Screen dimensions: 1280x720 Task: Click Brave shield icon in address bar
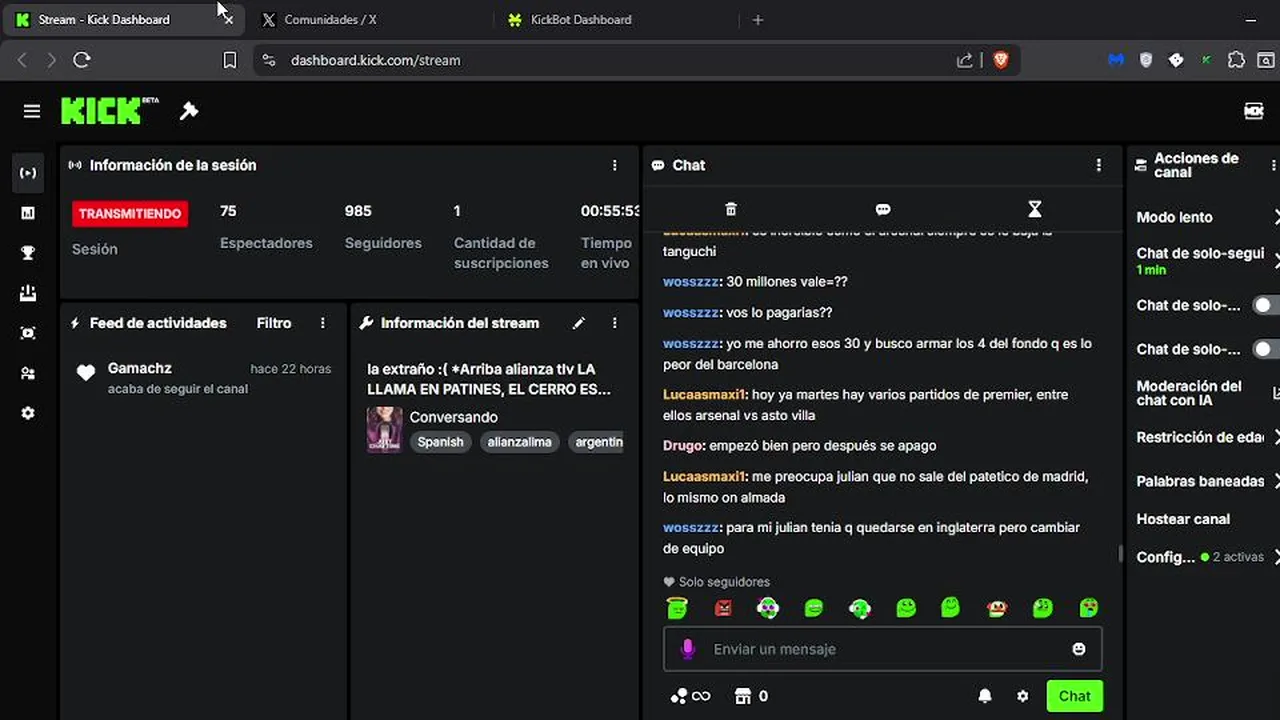pos(1001,60)
